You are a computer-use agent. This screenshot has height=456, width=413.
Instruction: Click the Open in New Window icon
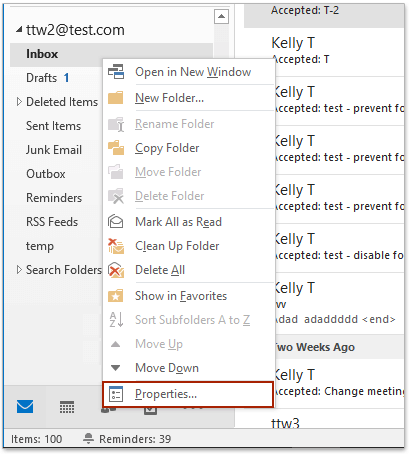click(116, 72)
